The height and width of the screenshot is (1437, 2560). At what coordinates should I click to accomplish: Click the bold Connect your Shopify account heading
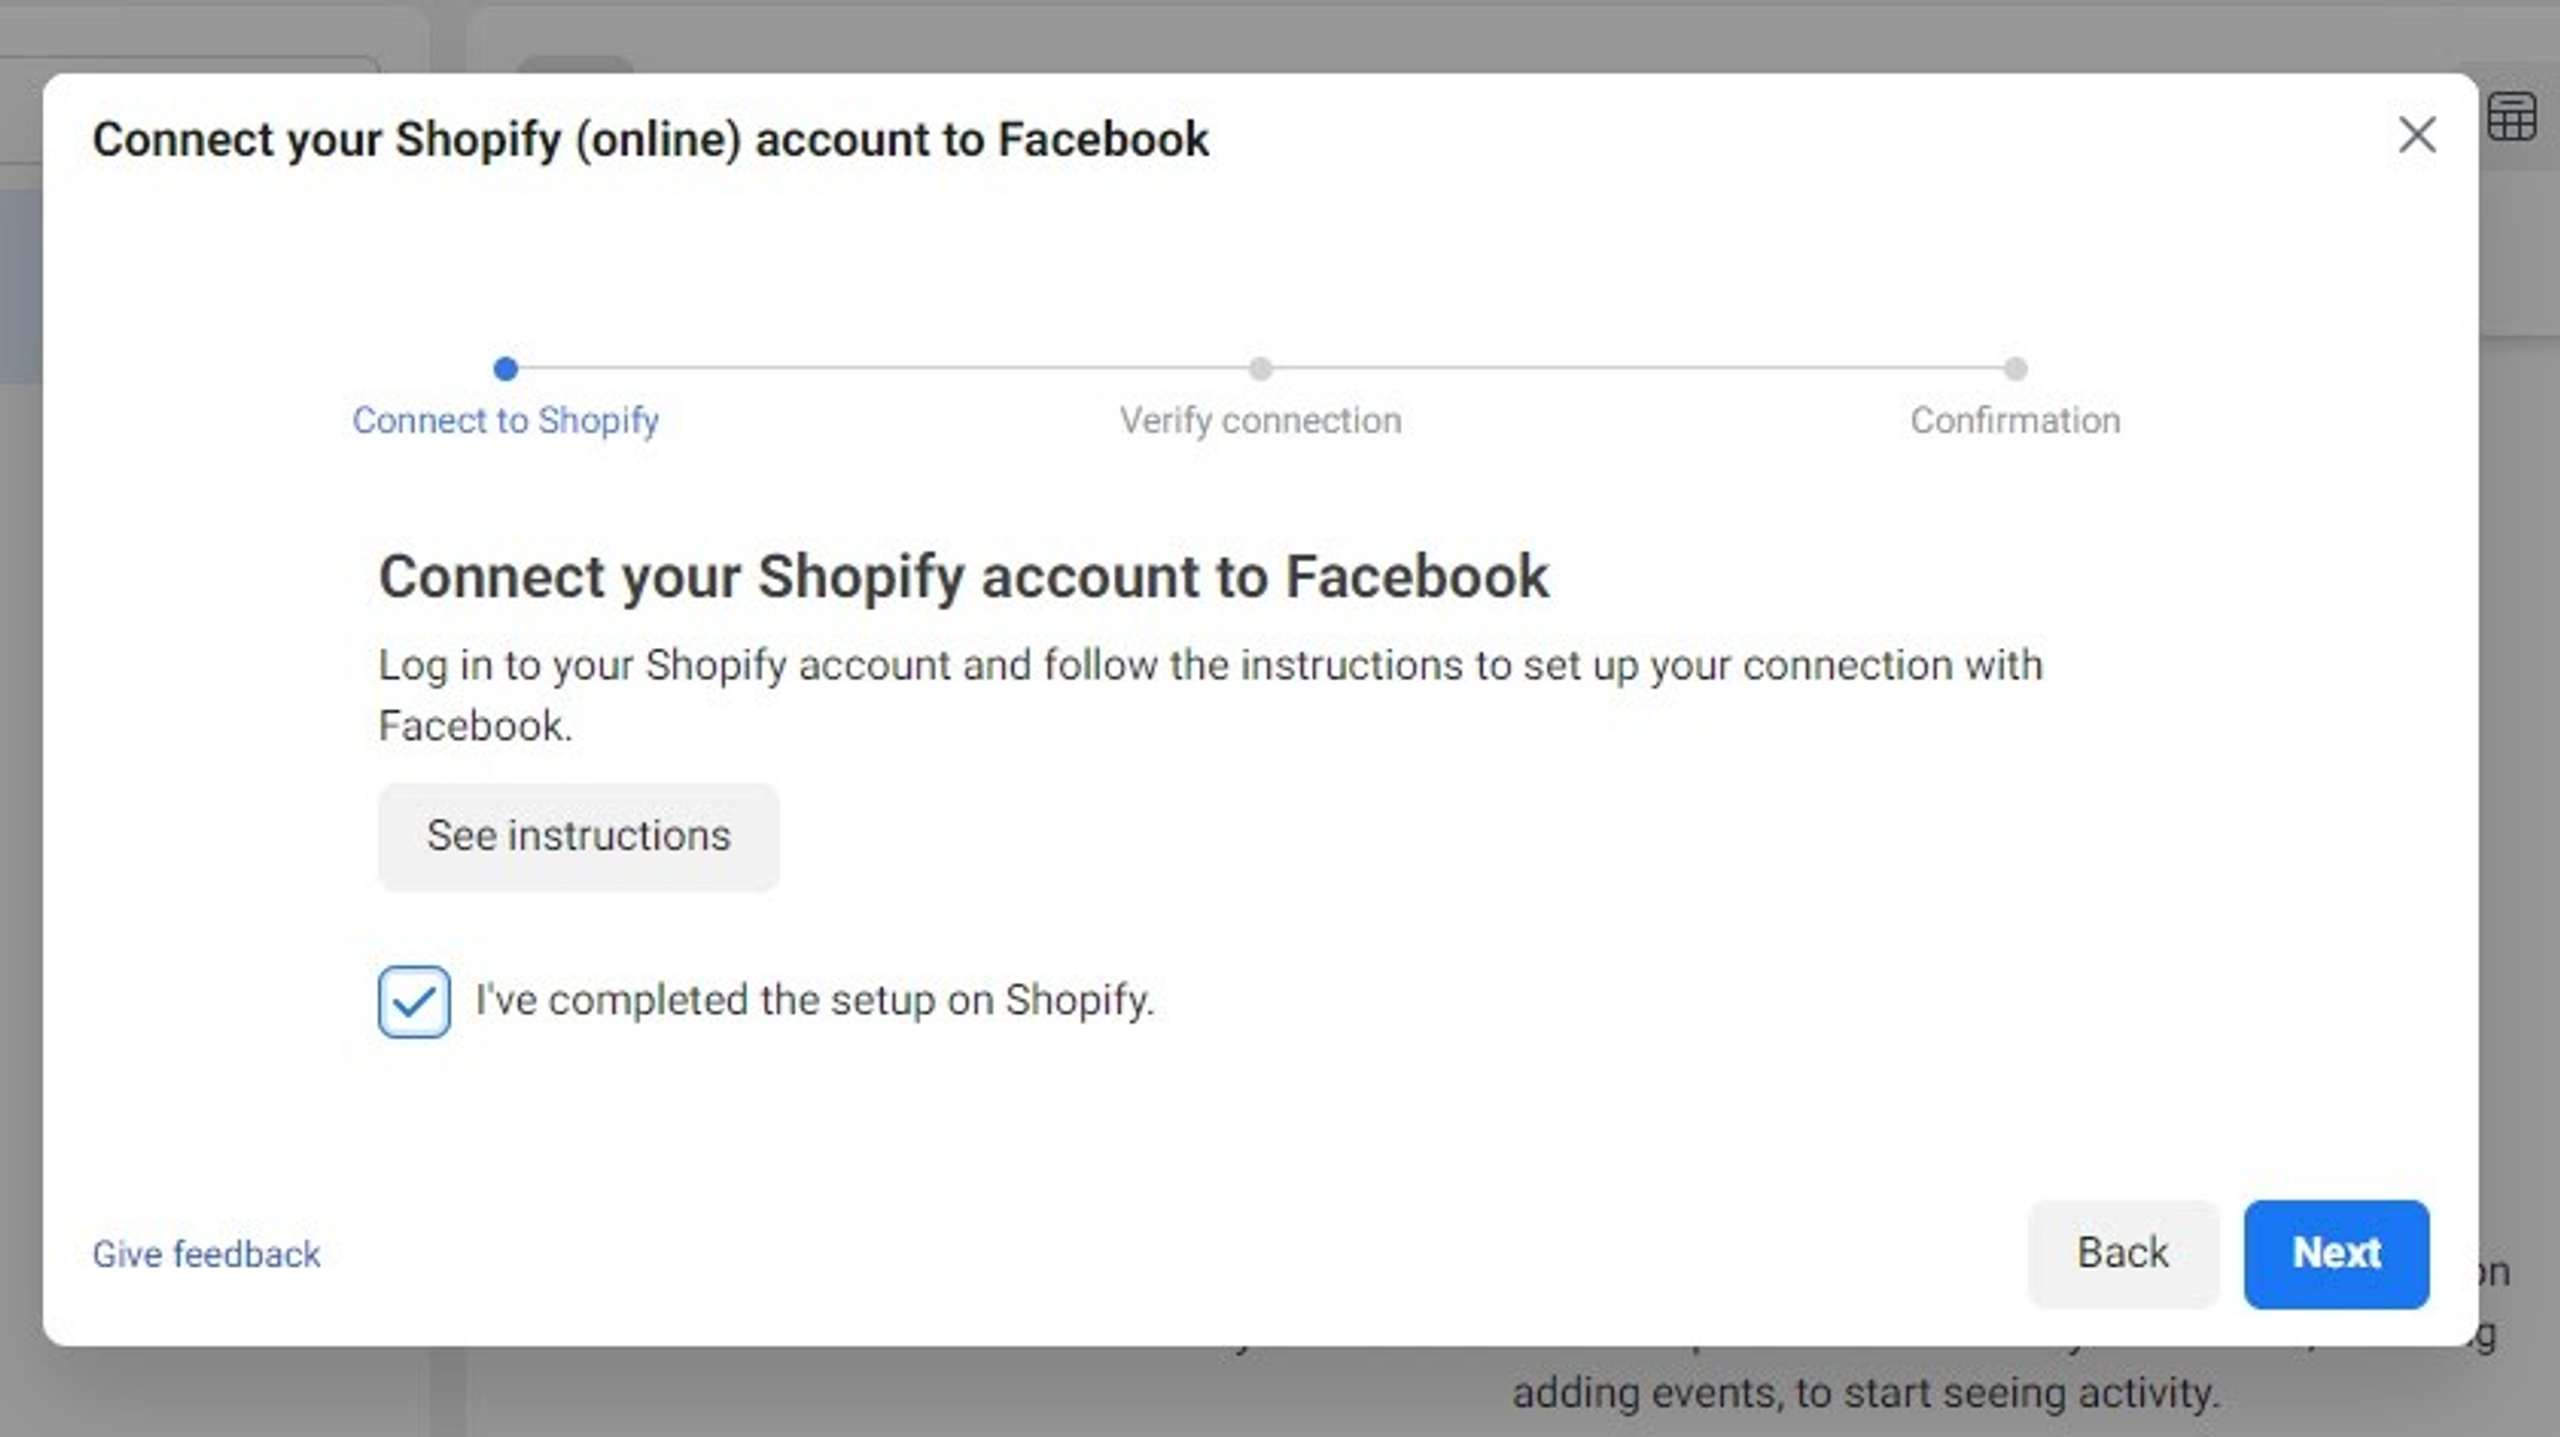(964, 577)
